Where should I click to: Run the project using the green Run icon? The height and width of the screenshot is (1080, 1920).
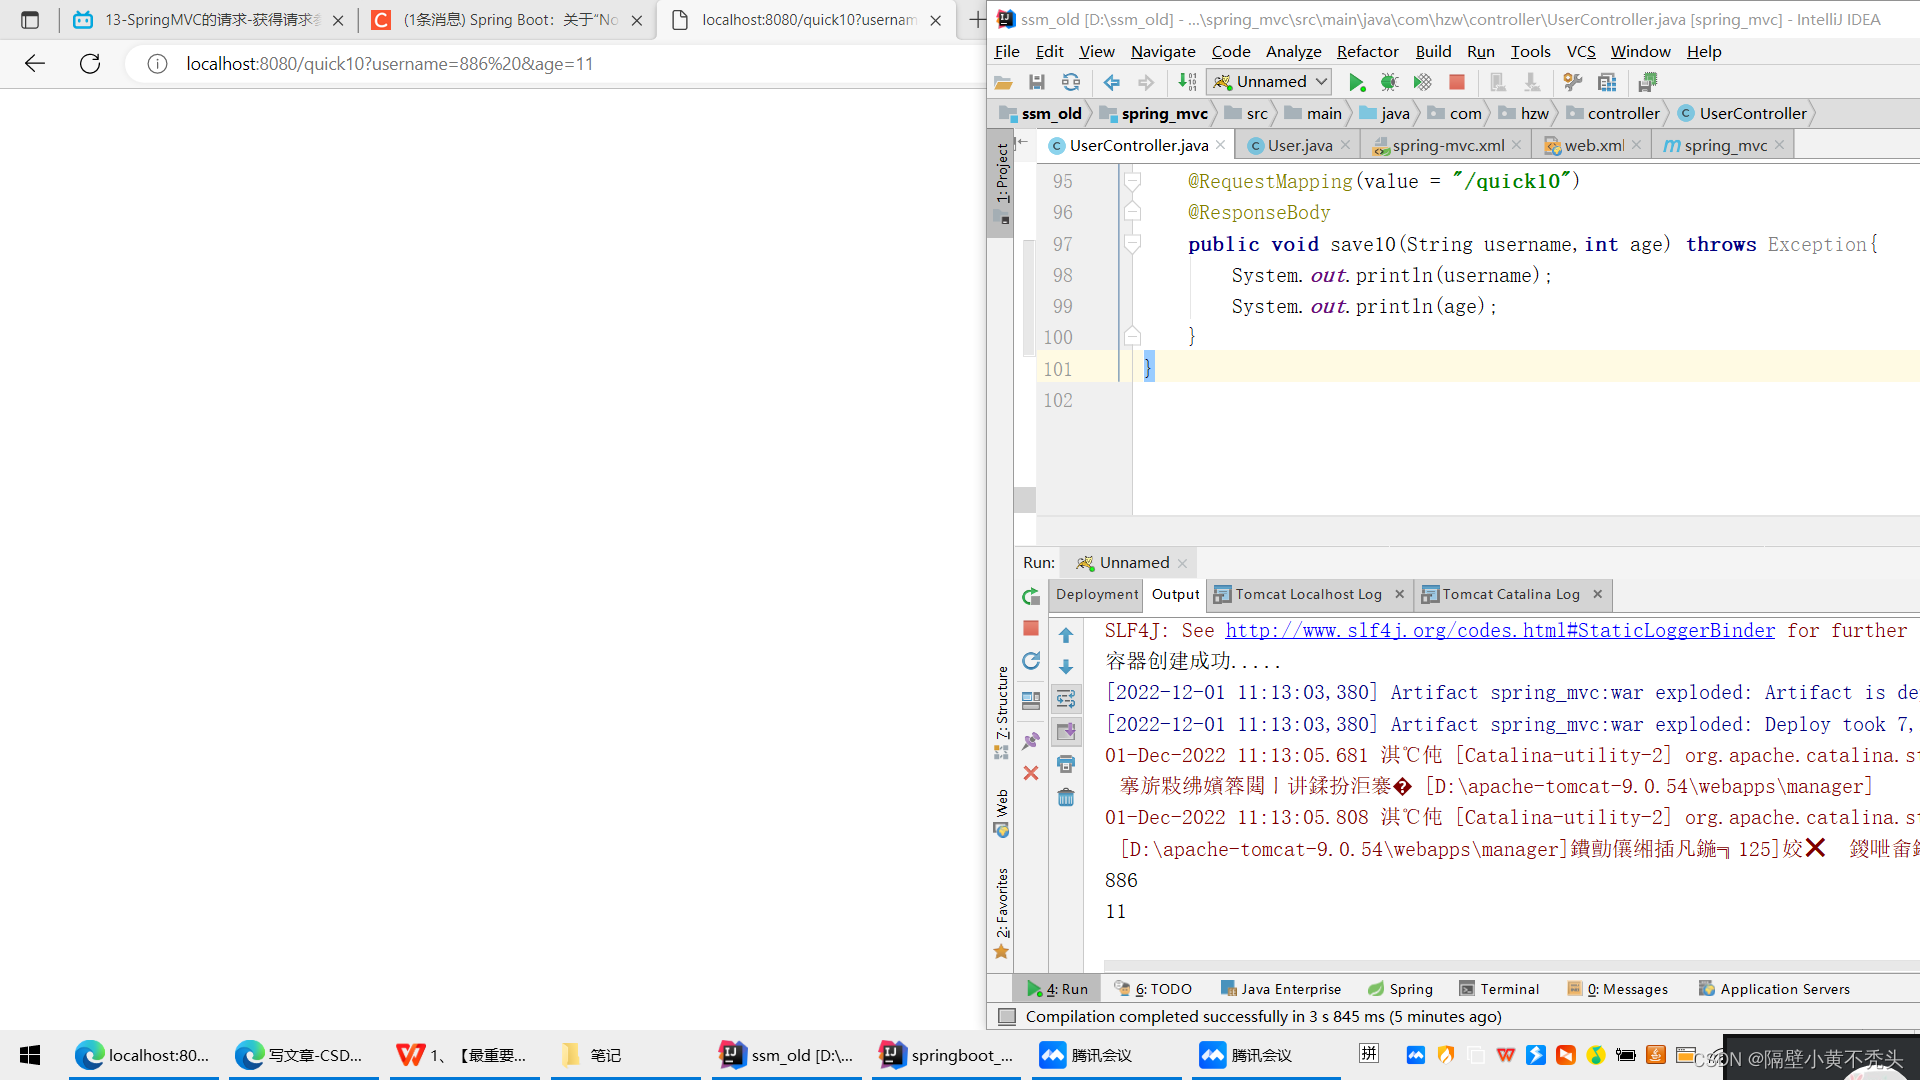pos(1357,83)
